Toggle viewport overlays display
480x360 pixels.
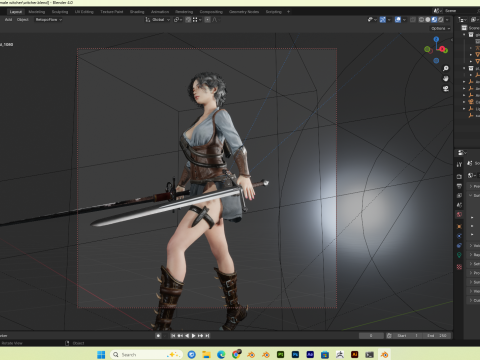tap(398, 20)
